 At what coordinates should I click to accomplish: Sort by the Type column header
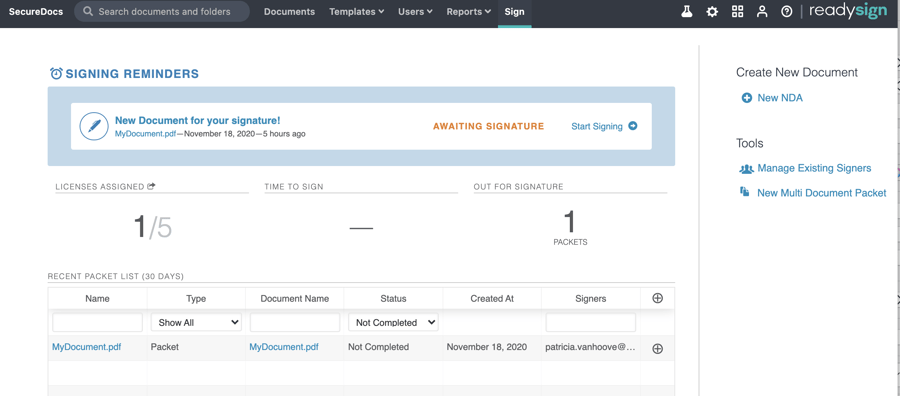click(x=196, y=298)
